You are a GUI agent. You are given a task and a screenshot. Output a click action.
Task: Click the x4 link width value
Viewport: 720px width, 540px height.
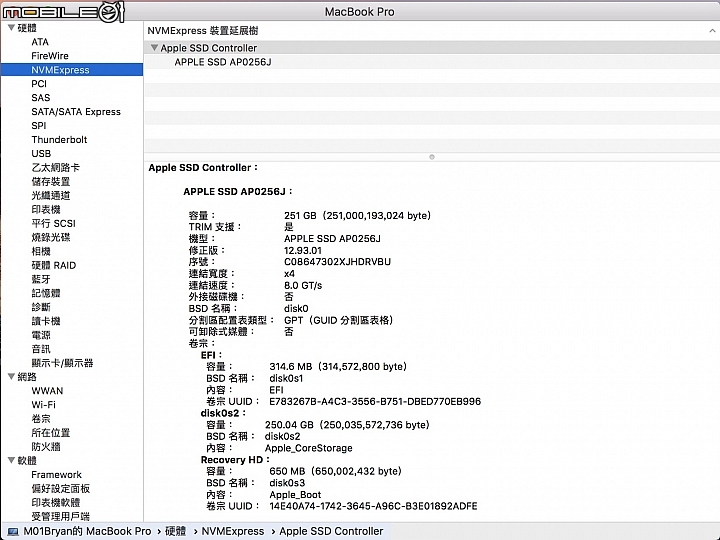[x=289, y=274]
